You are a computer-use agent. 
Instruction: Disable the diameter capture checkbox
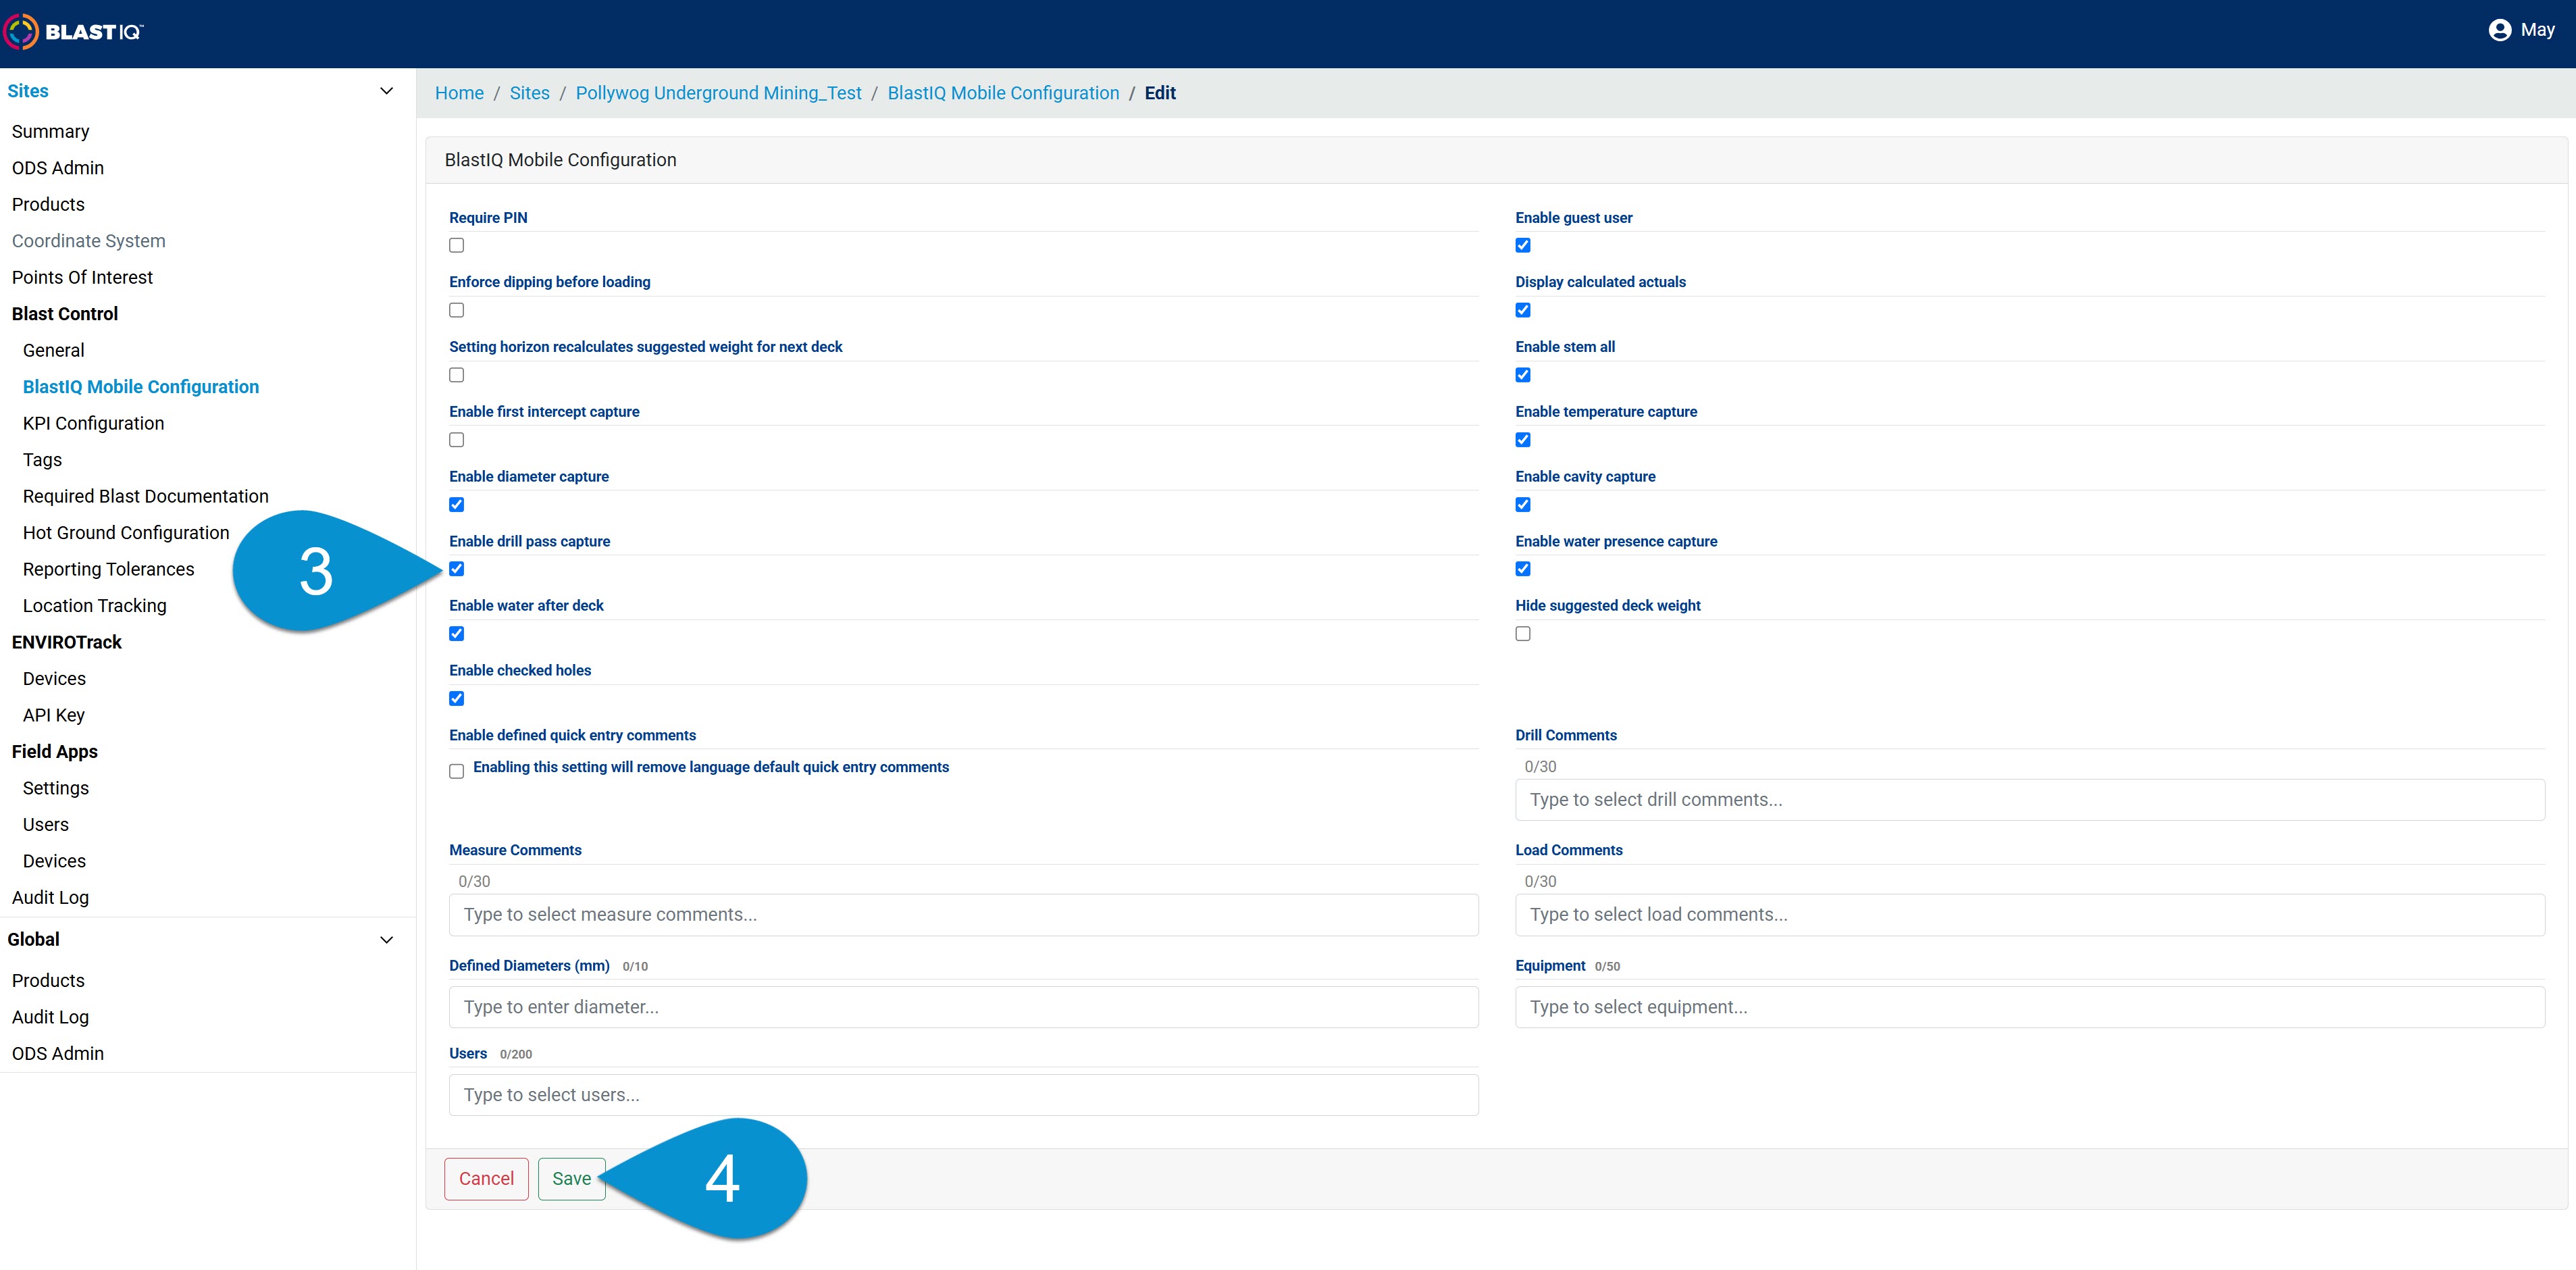(x=457, y=504)
